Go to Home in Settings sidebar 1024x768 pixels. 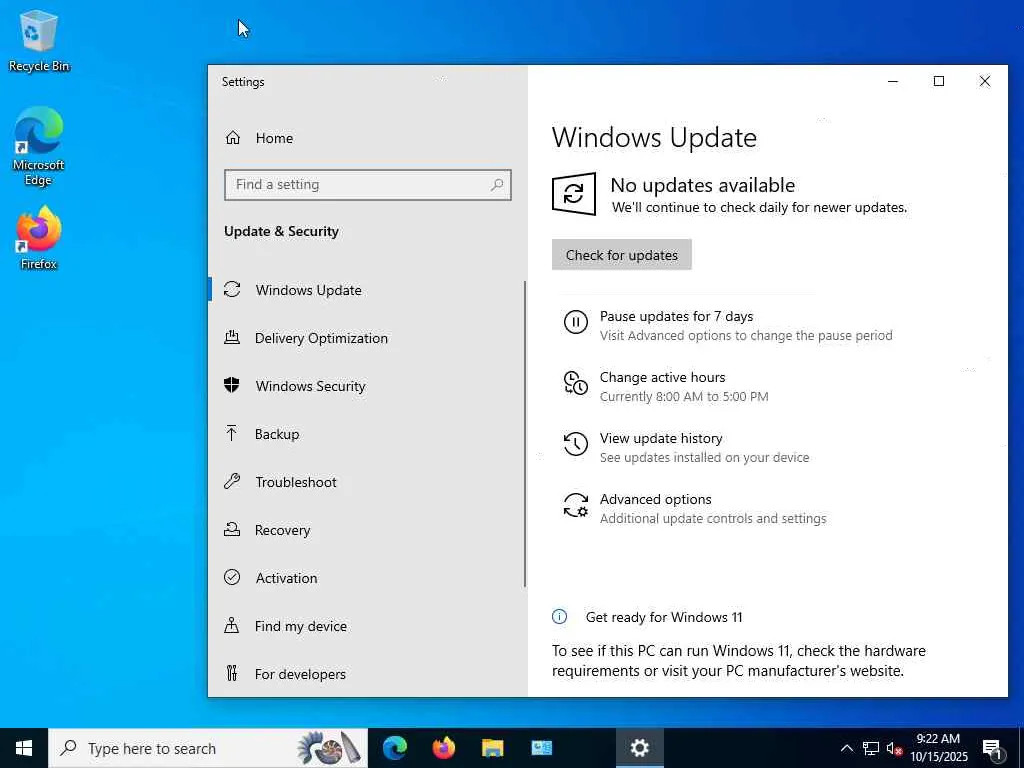(x=367, y=138)
